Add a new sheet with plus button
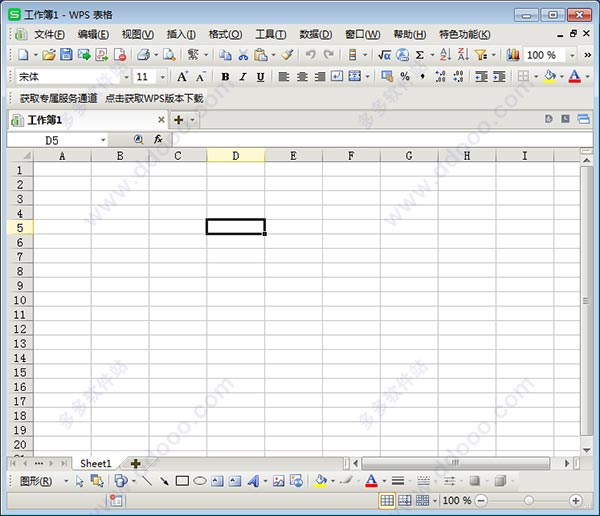 135,464
